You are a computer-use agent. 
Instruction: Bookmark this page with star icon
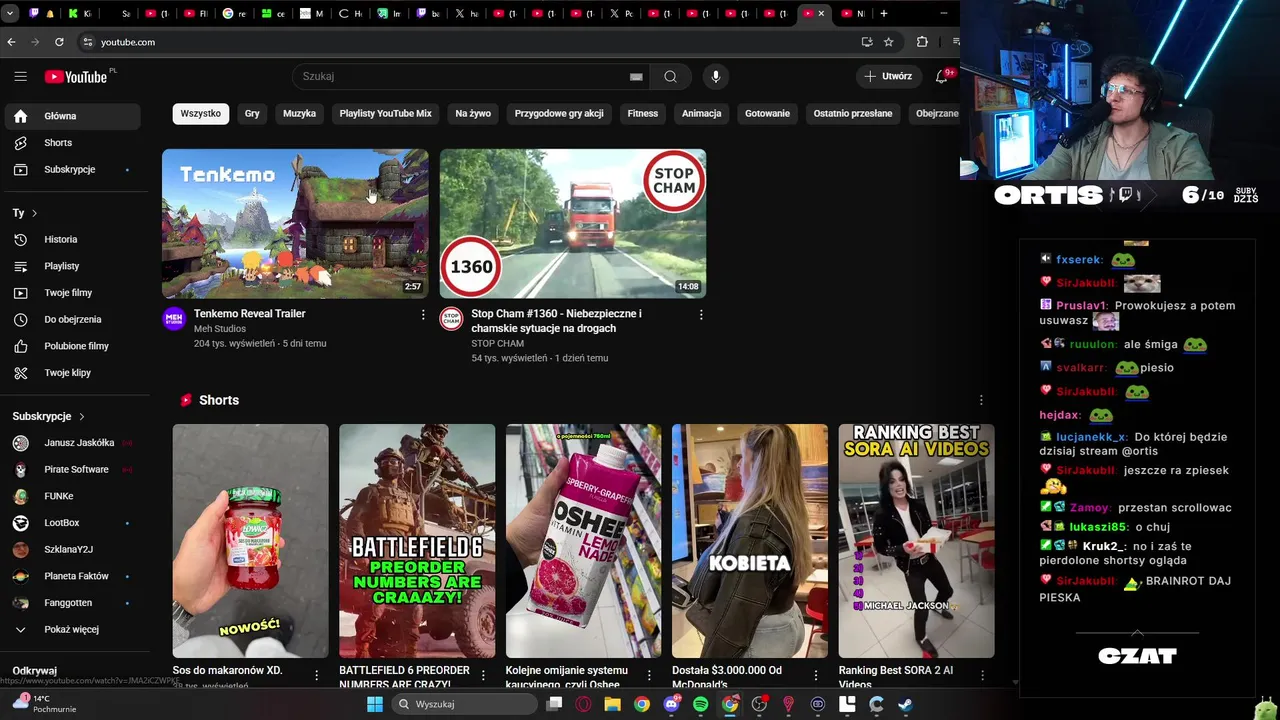(888, 42)
